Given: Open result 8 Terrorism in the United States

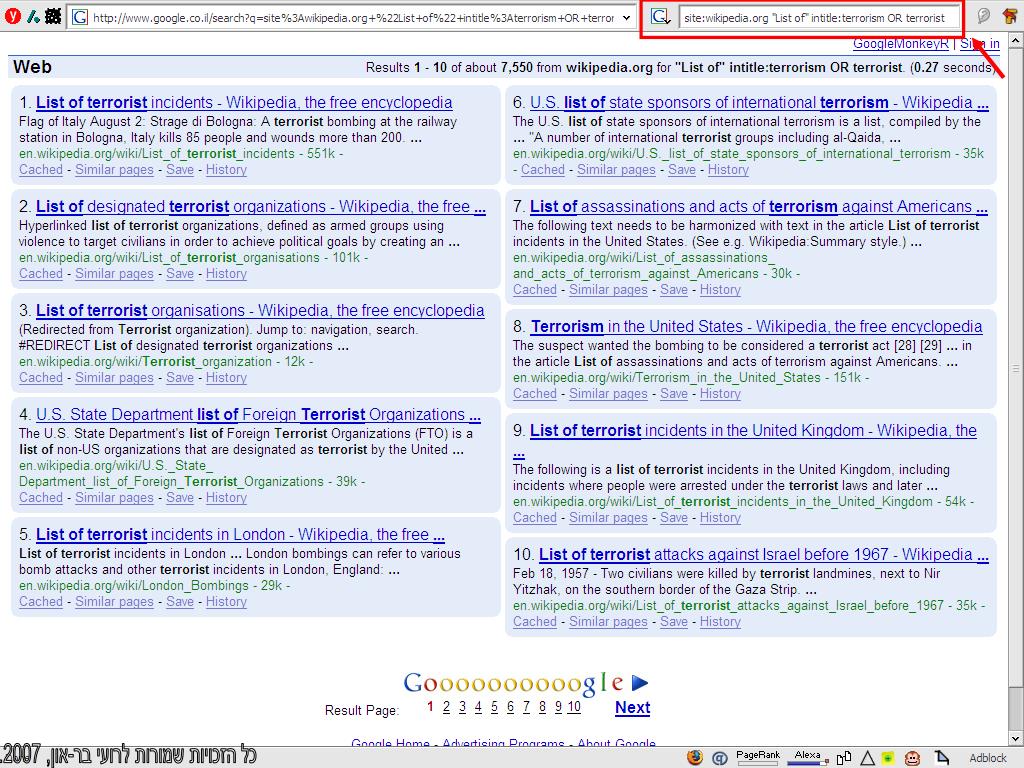Looking at the screenshot, I should (x=756, y=326).
